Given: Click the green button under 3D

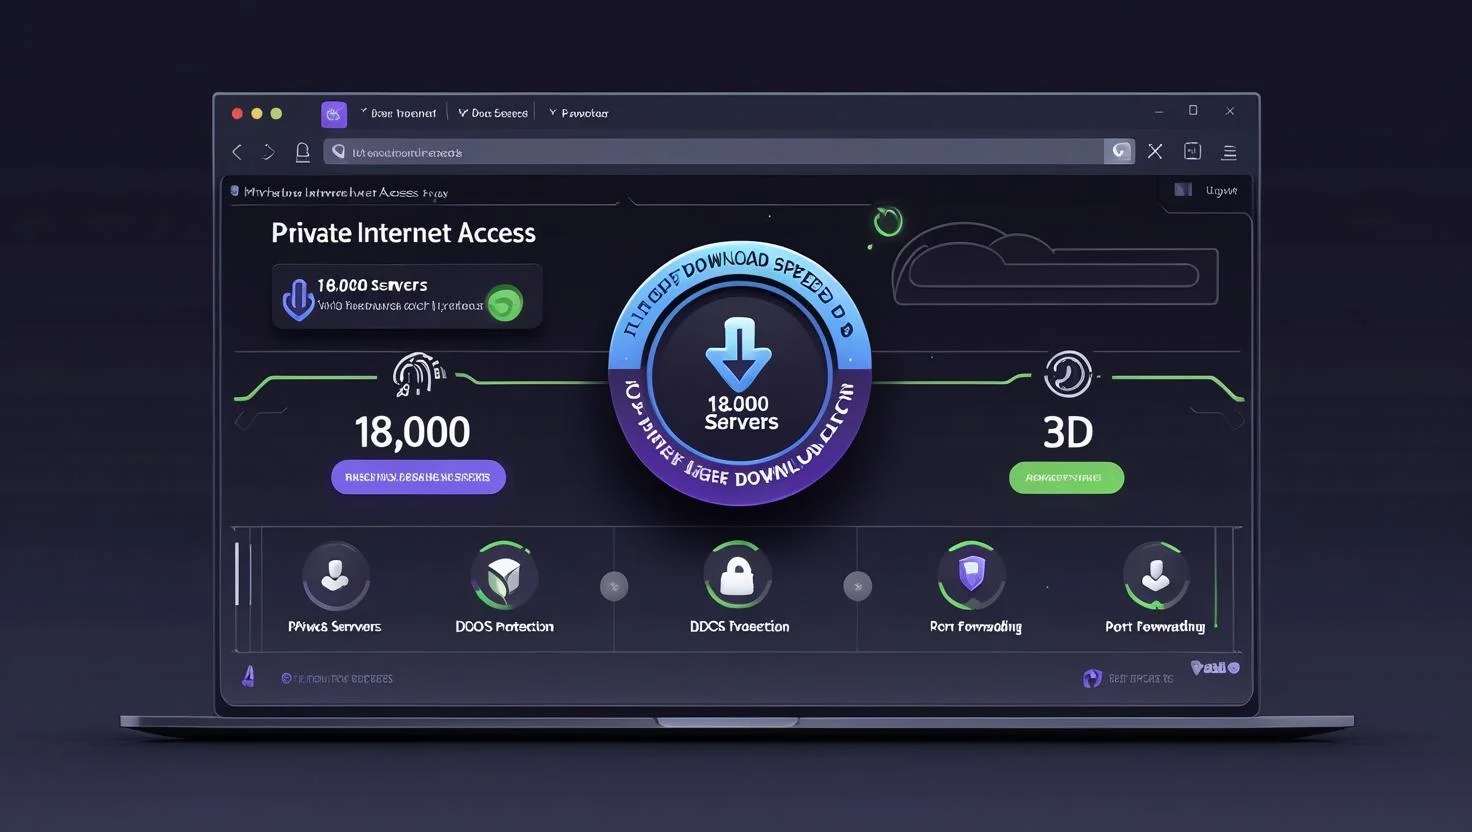Looking at the screenshot, I should 1066,478.
